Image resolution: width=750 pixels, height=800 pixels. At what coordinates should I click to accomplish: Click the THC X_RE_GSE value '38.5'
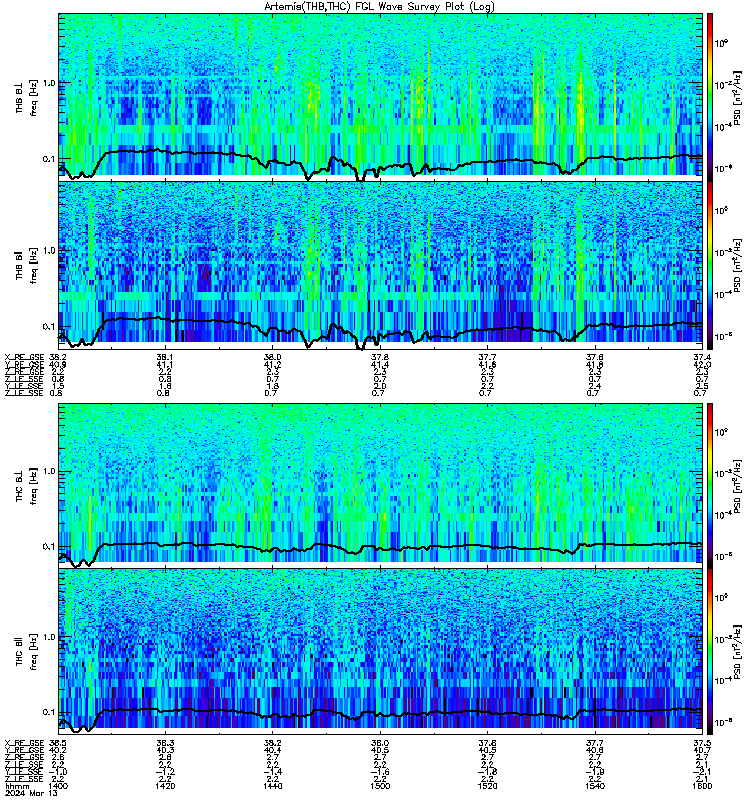click(58, 743)
